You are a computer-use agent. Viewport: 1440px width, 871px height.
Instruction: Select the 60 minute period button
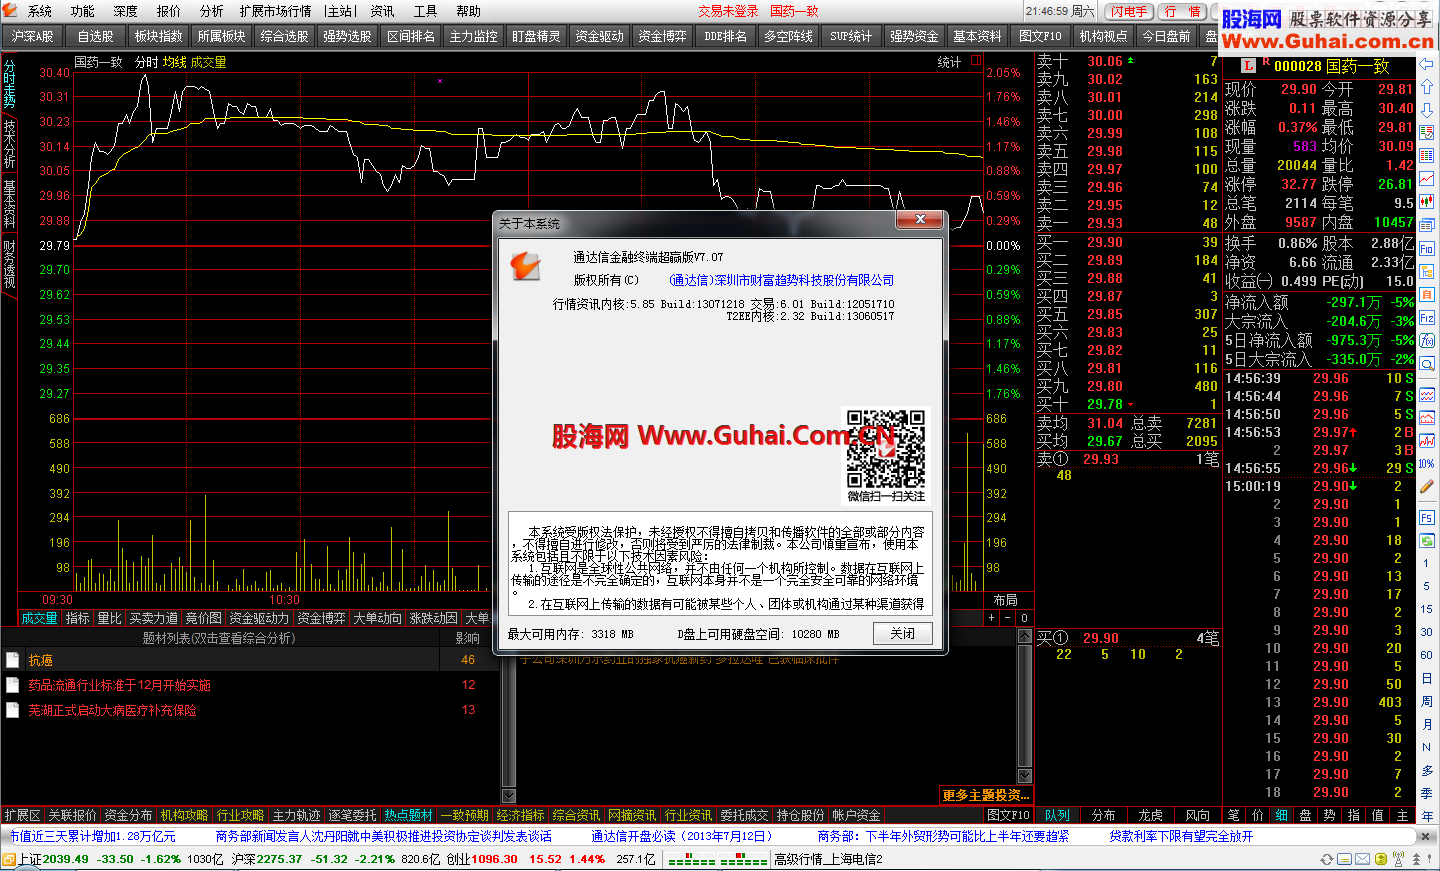tap(1427, 655)
